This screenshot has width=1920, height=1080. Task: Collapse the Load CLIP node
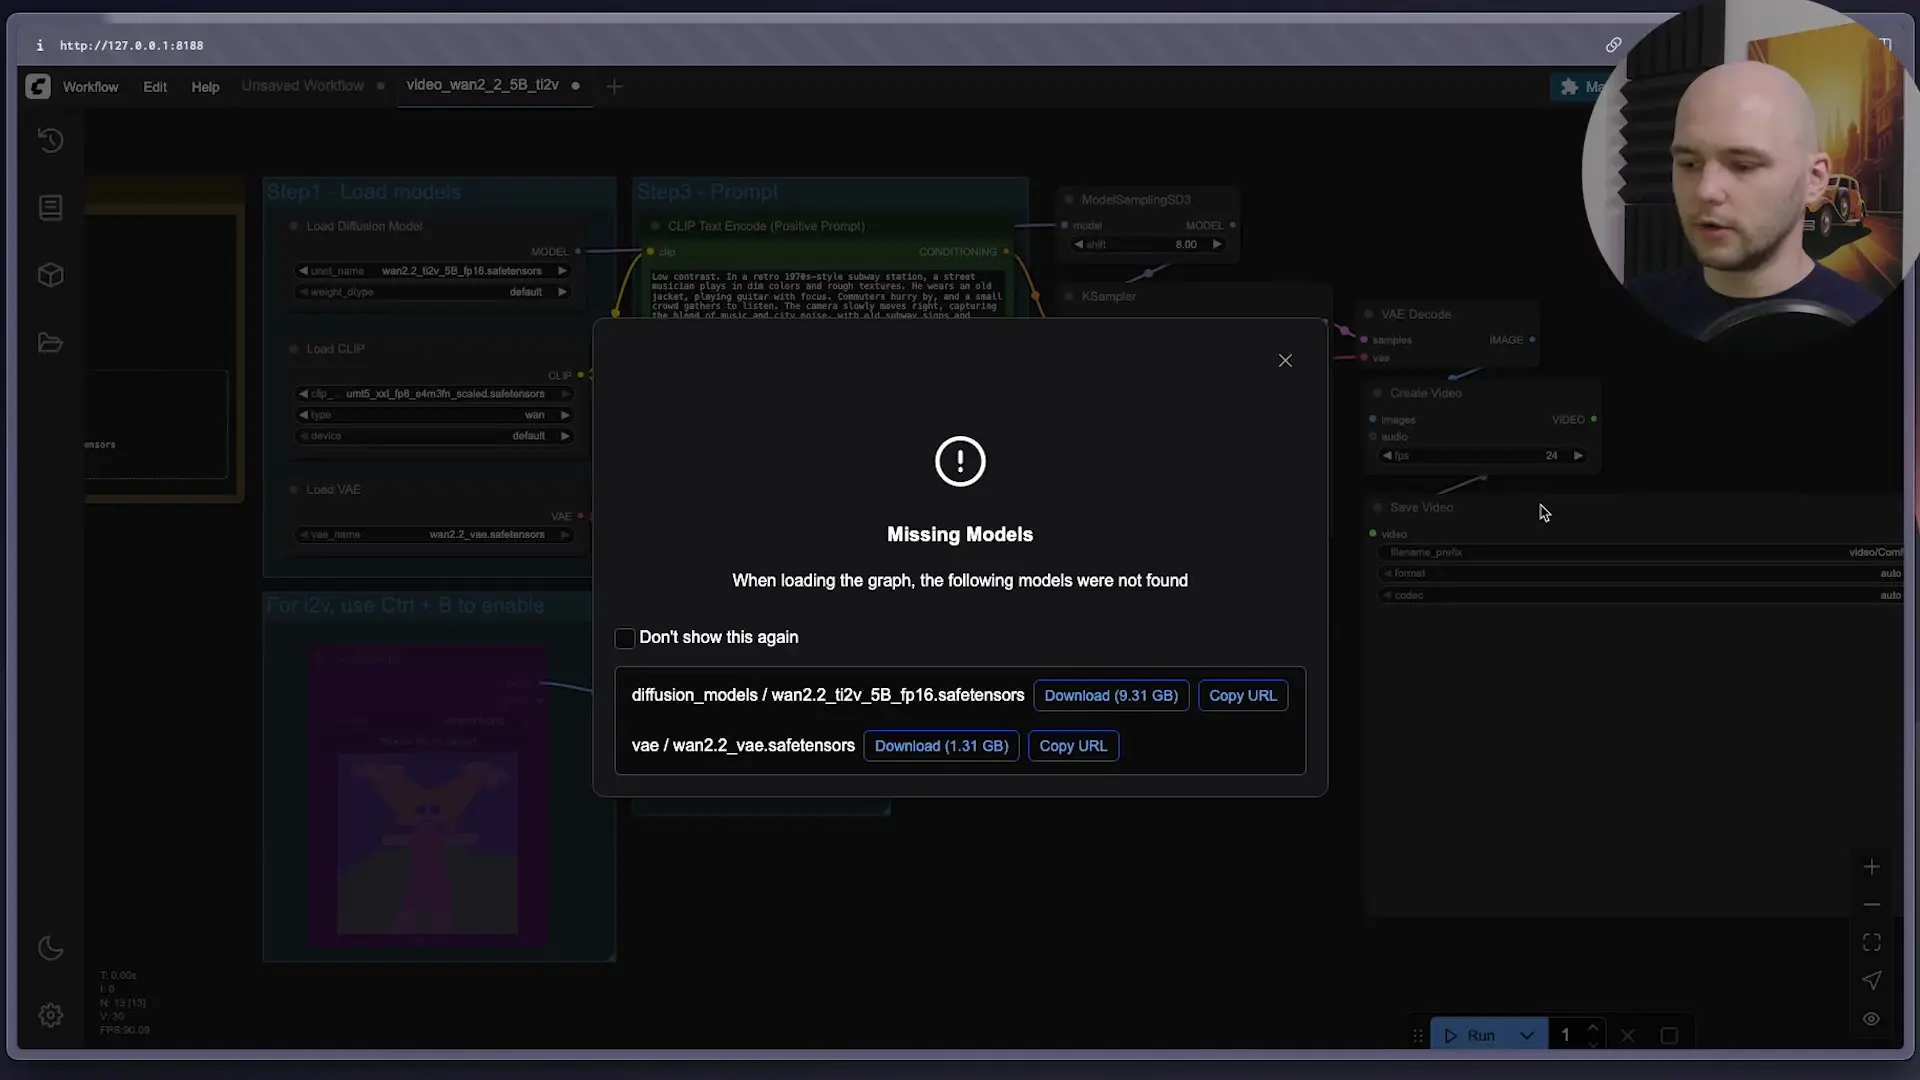[294, 349]
